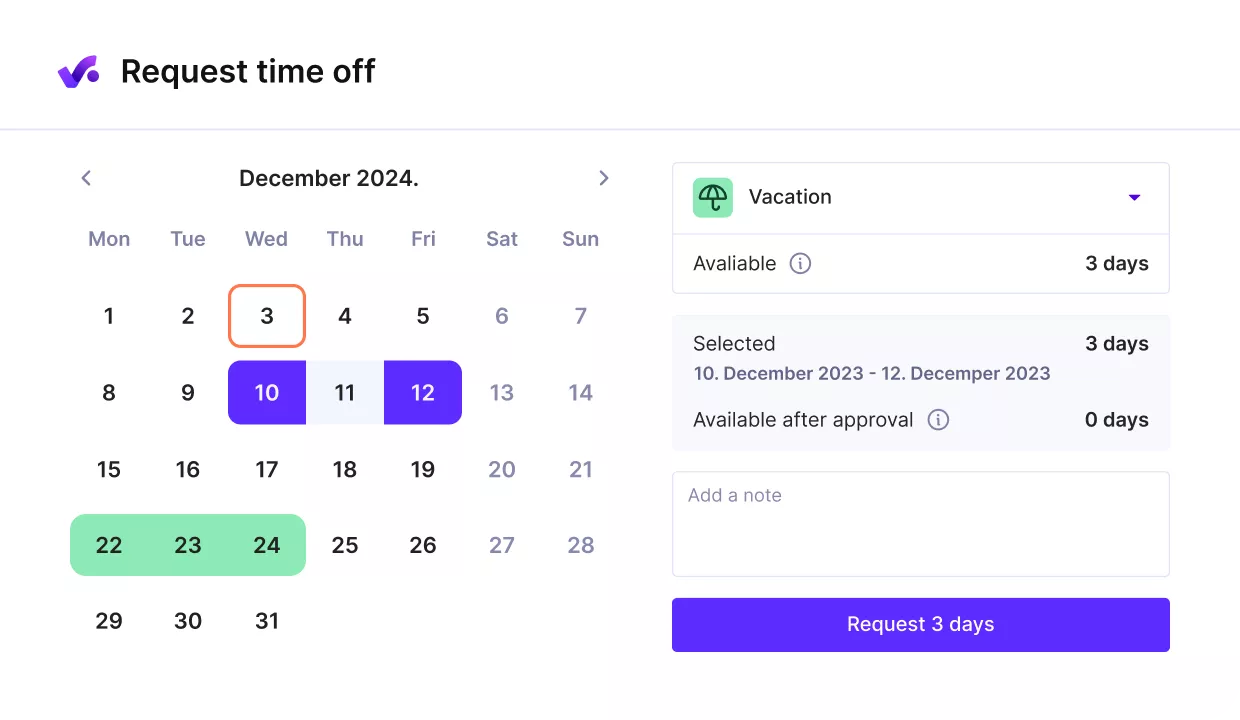Pick December 22 from the green range
1240x720 pixels.
click(109, 545)
